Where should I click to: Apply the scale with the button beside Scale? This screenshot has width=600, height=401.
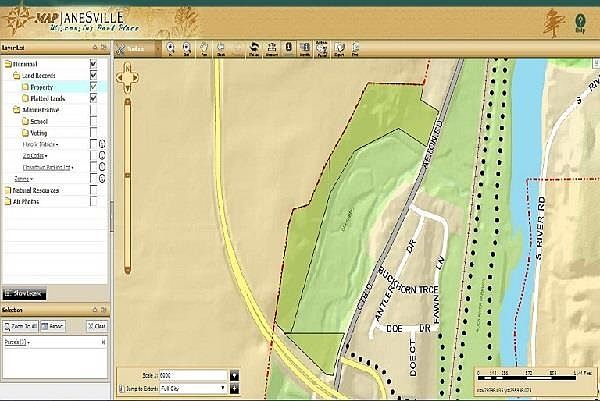(x=235, y=376)
